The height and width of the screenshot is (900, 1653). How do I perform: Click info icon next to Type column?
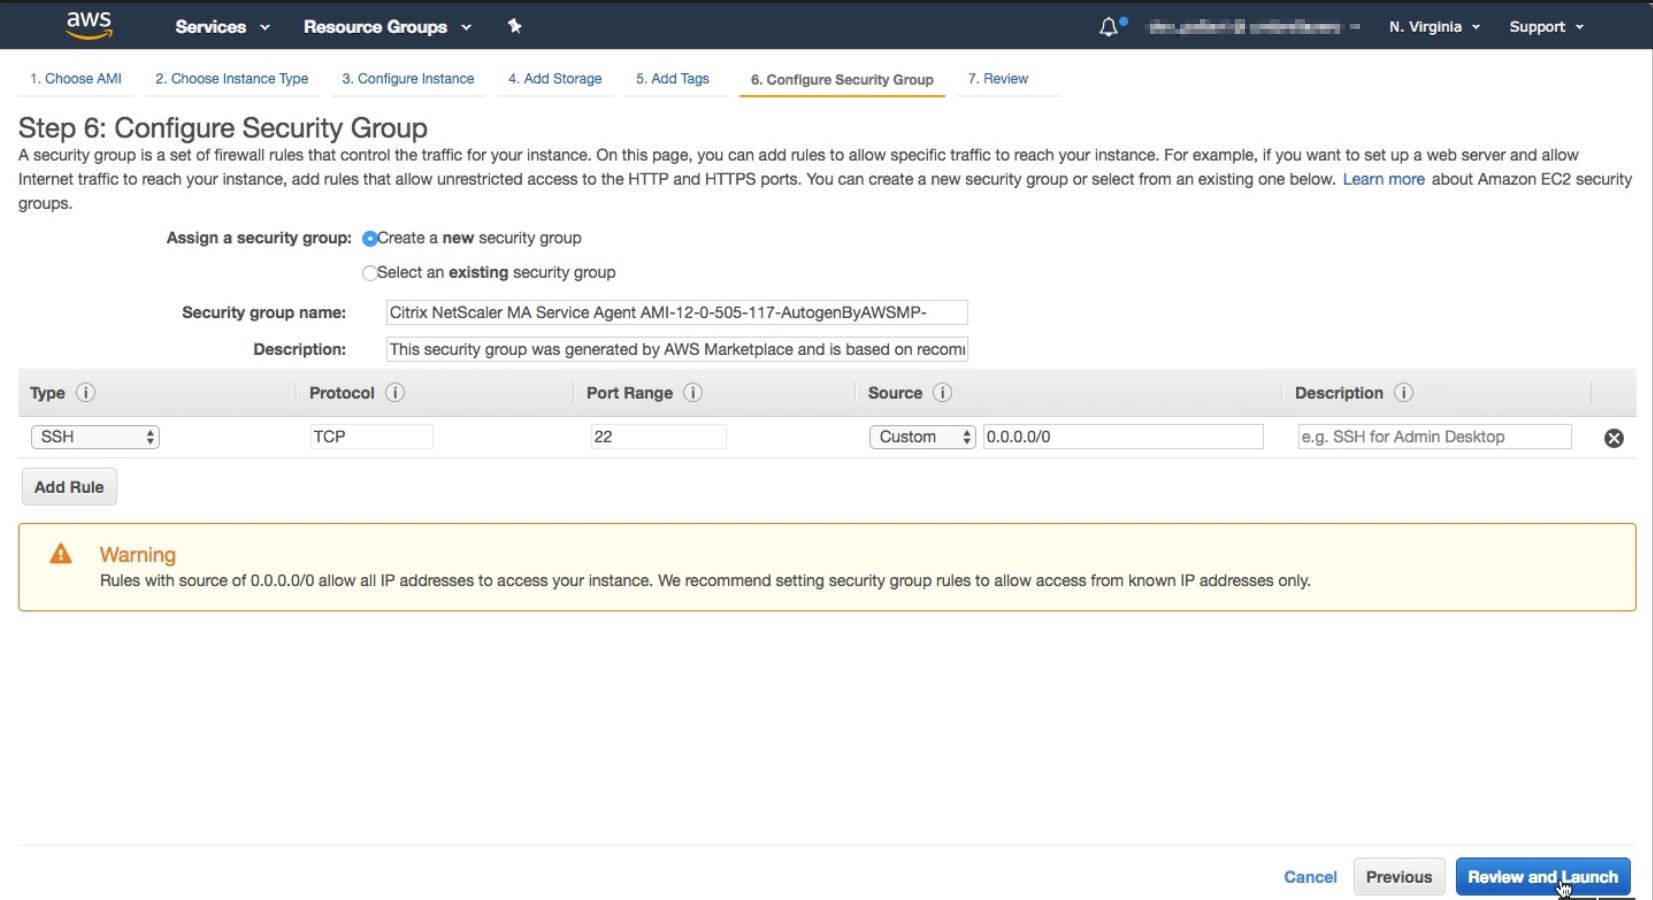(86, 393)
